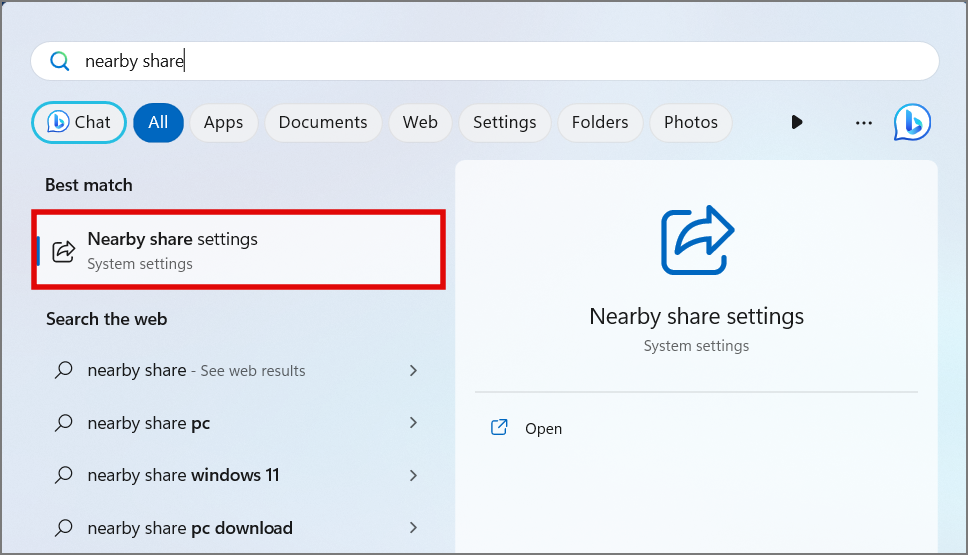This screenshot has height=555, width=968.
Task: Click the 'nearby share pc' web suggestion
Action: click(x=149, y=423)
